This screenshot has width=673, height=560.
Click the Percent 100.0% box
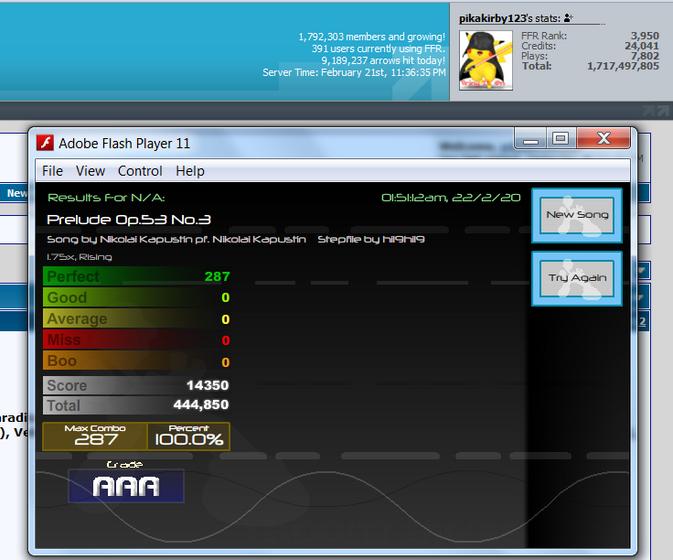point(188,436)
